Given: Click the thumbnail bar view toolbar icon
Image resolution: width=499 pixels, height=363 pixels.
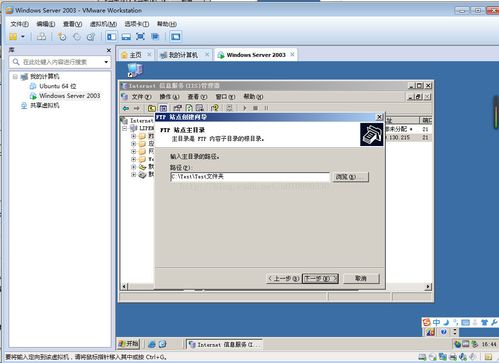Looking at the screenshot, I should pyautogui.click(x=126, y=36).
